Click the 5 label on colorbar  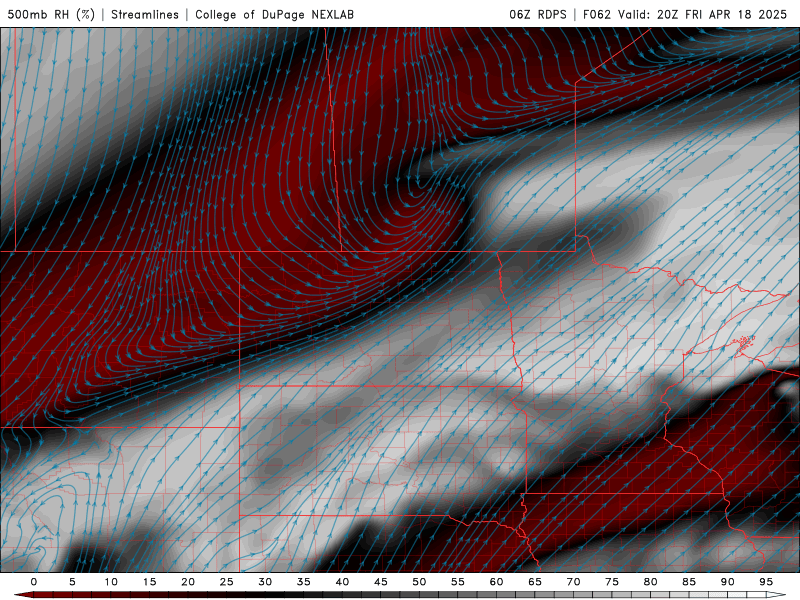72,582
